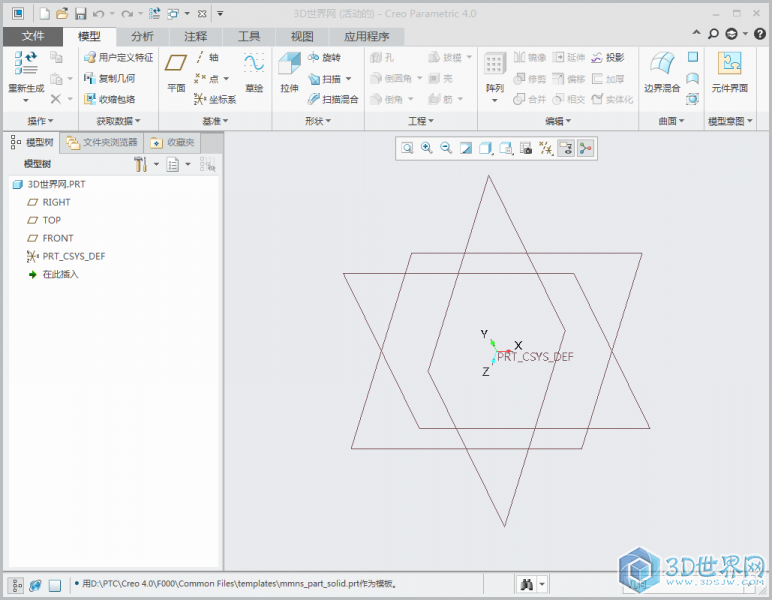Viewport: 772px width, 600px height.
Task: Expand the Editing (编辑) group dropdown
Action: pyautogui.click(x=558, y=121)
